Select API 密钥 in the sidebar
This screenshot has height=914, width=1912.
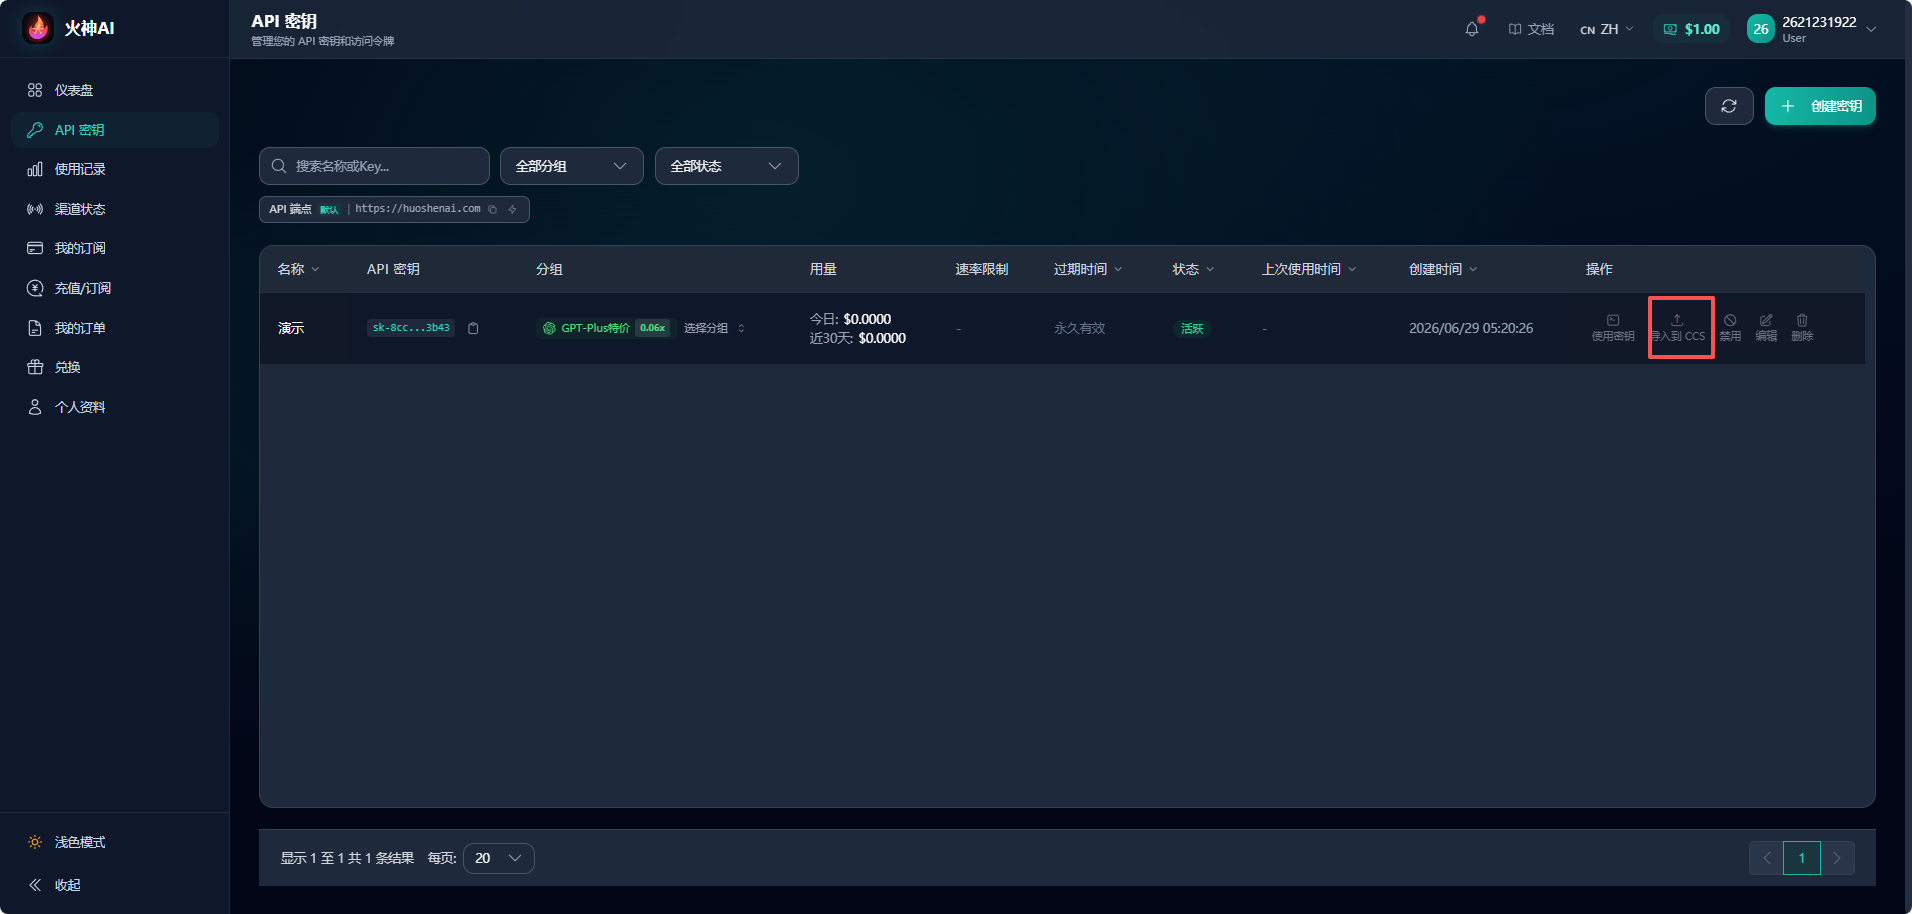pyautogui.click(x=115, y=130)
